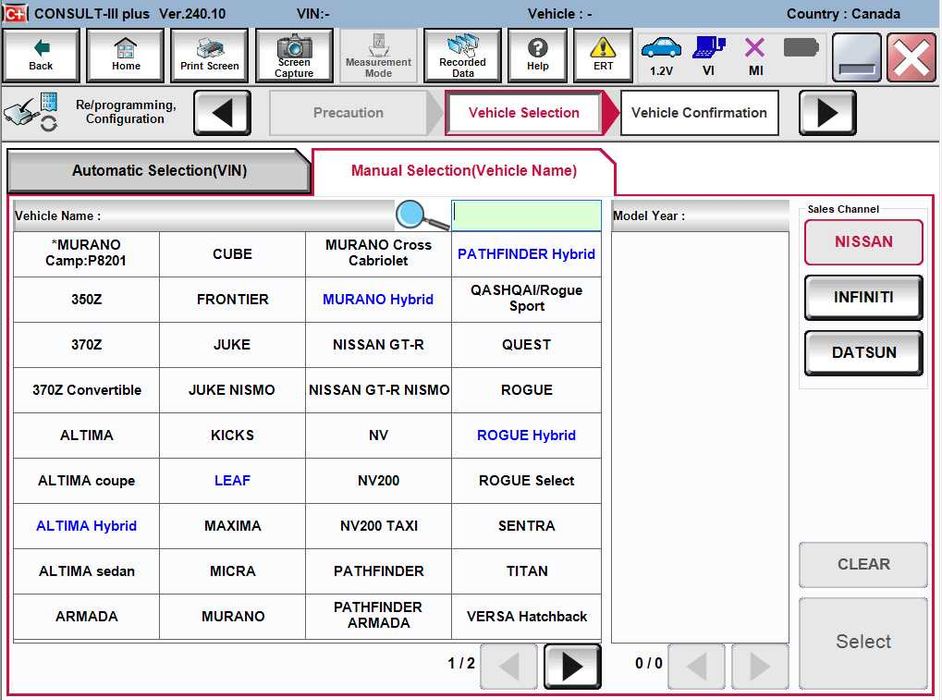Minimize the CONSULT-III plus window
This screenshot has width=942, height=700.
[857, 57]
